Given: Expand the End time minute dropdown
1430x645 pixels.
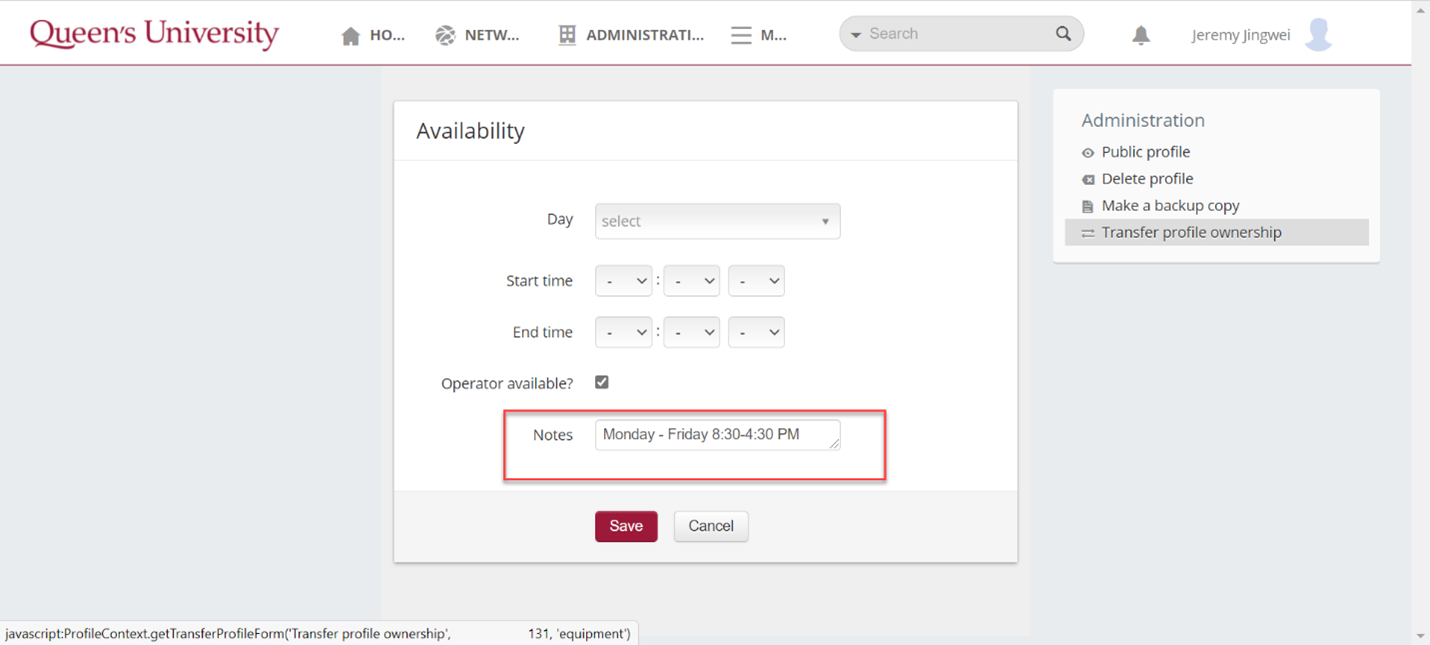Looking at the screenshot, I should click(691, 332).
